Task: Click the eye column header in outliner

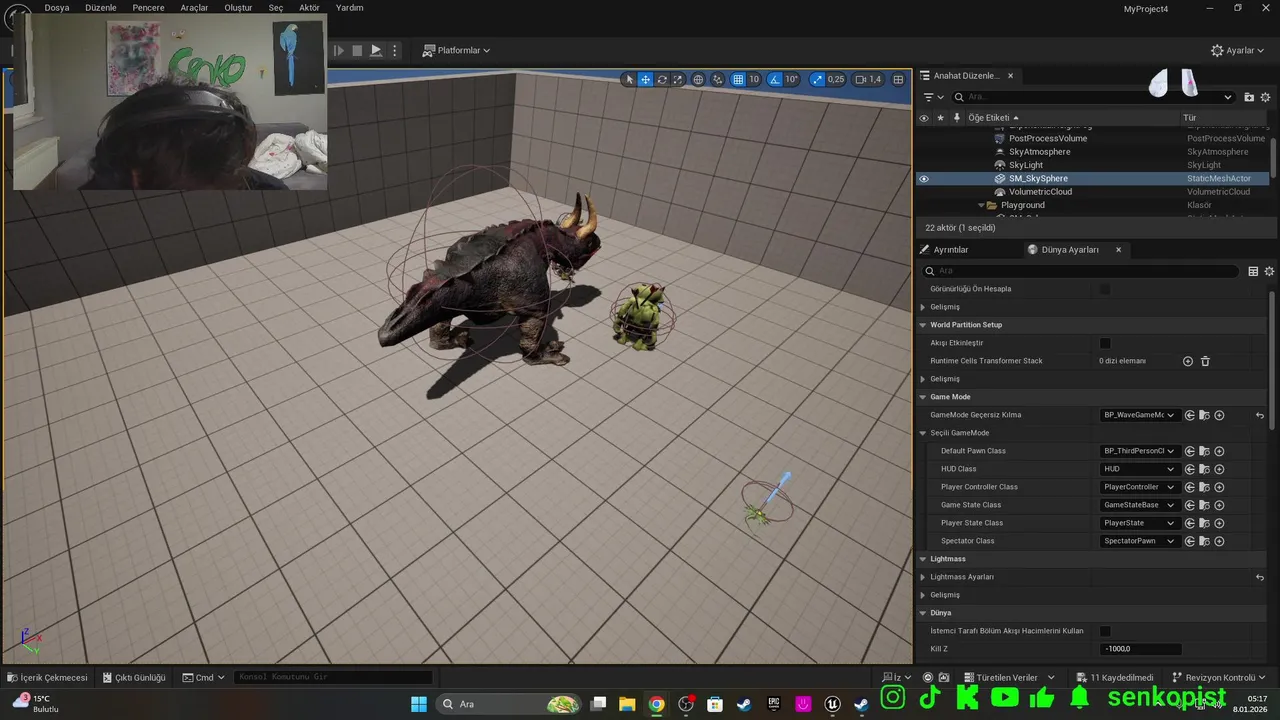Action: tap(924, 118)
